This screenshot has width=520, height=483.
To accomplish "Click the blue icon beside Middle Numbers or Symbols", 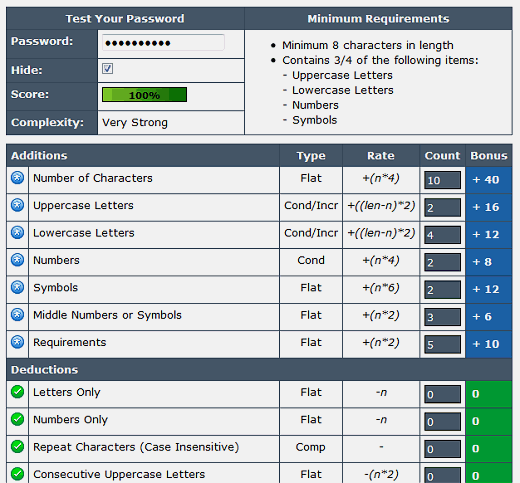I will [x=17, y=314].
